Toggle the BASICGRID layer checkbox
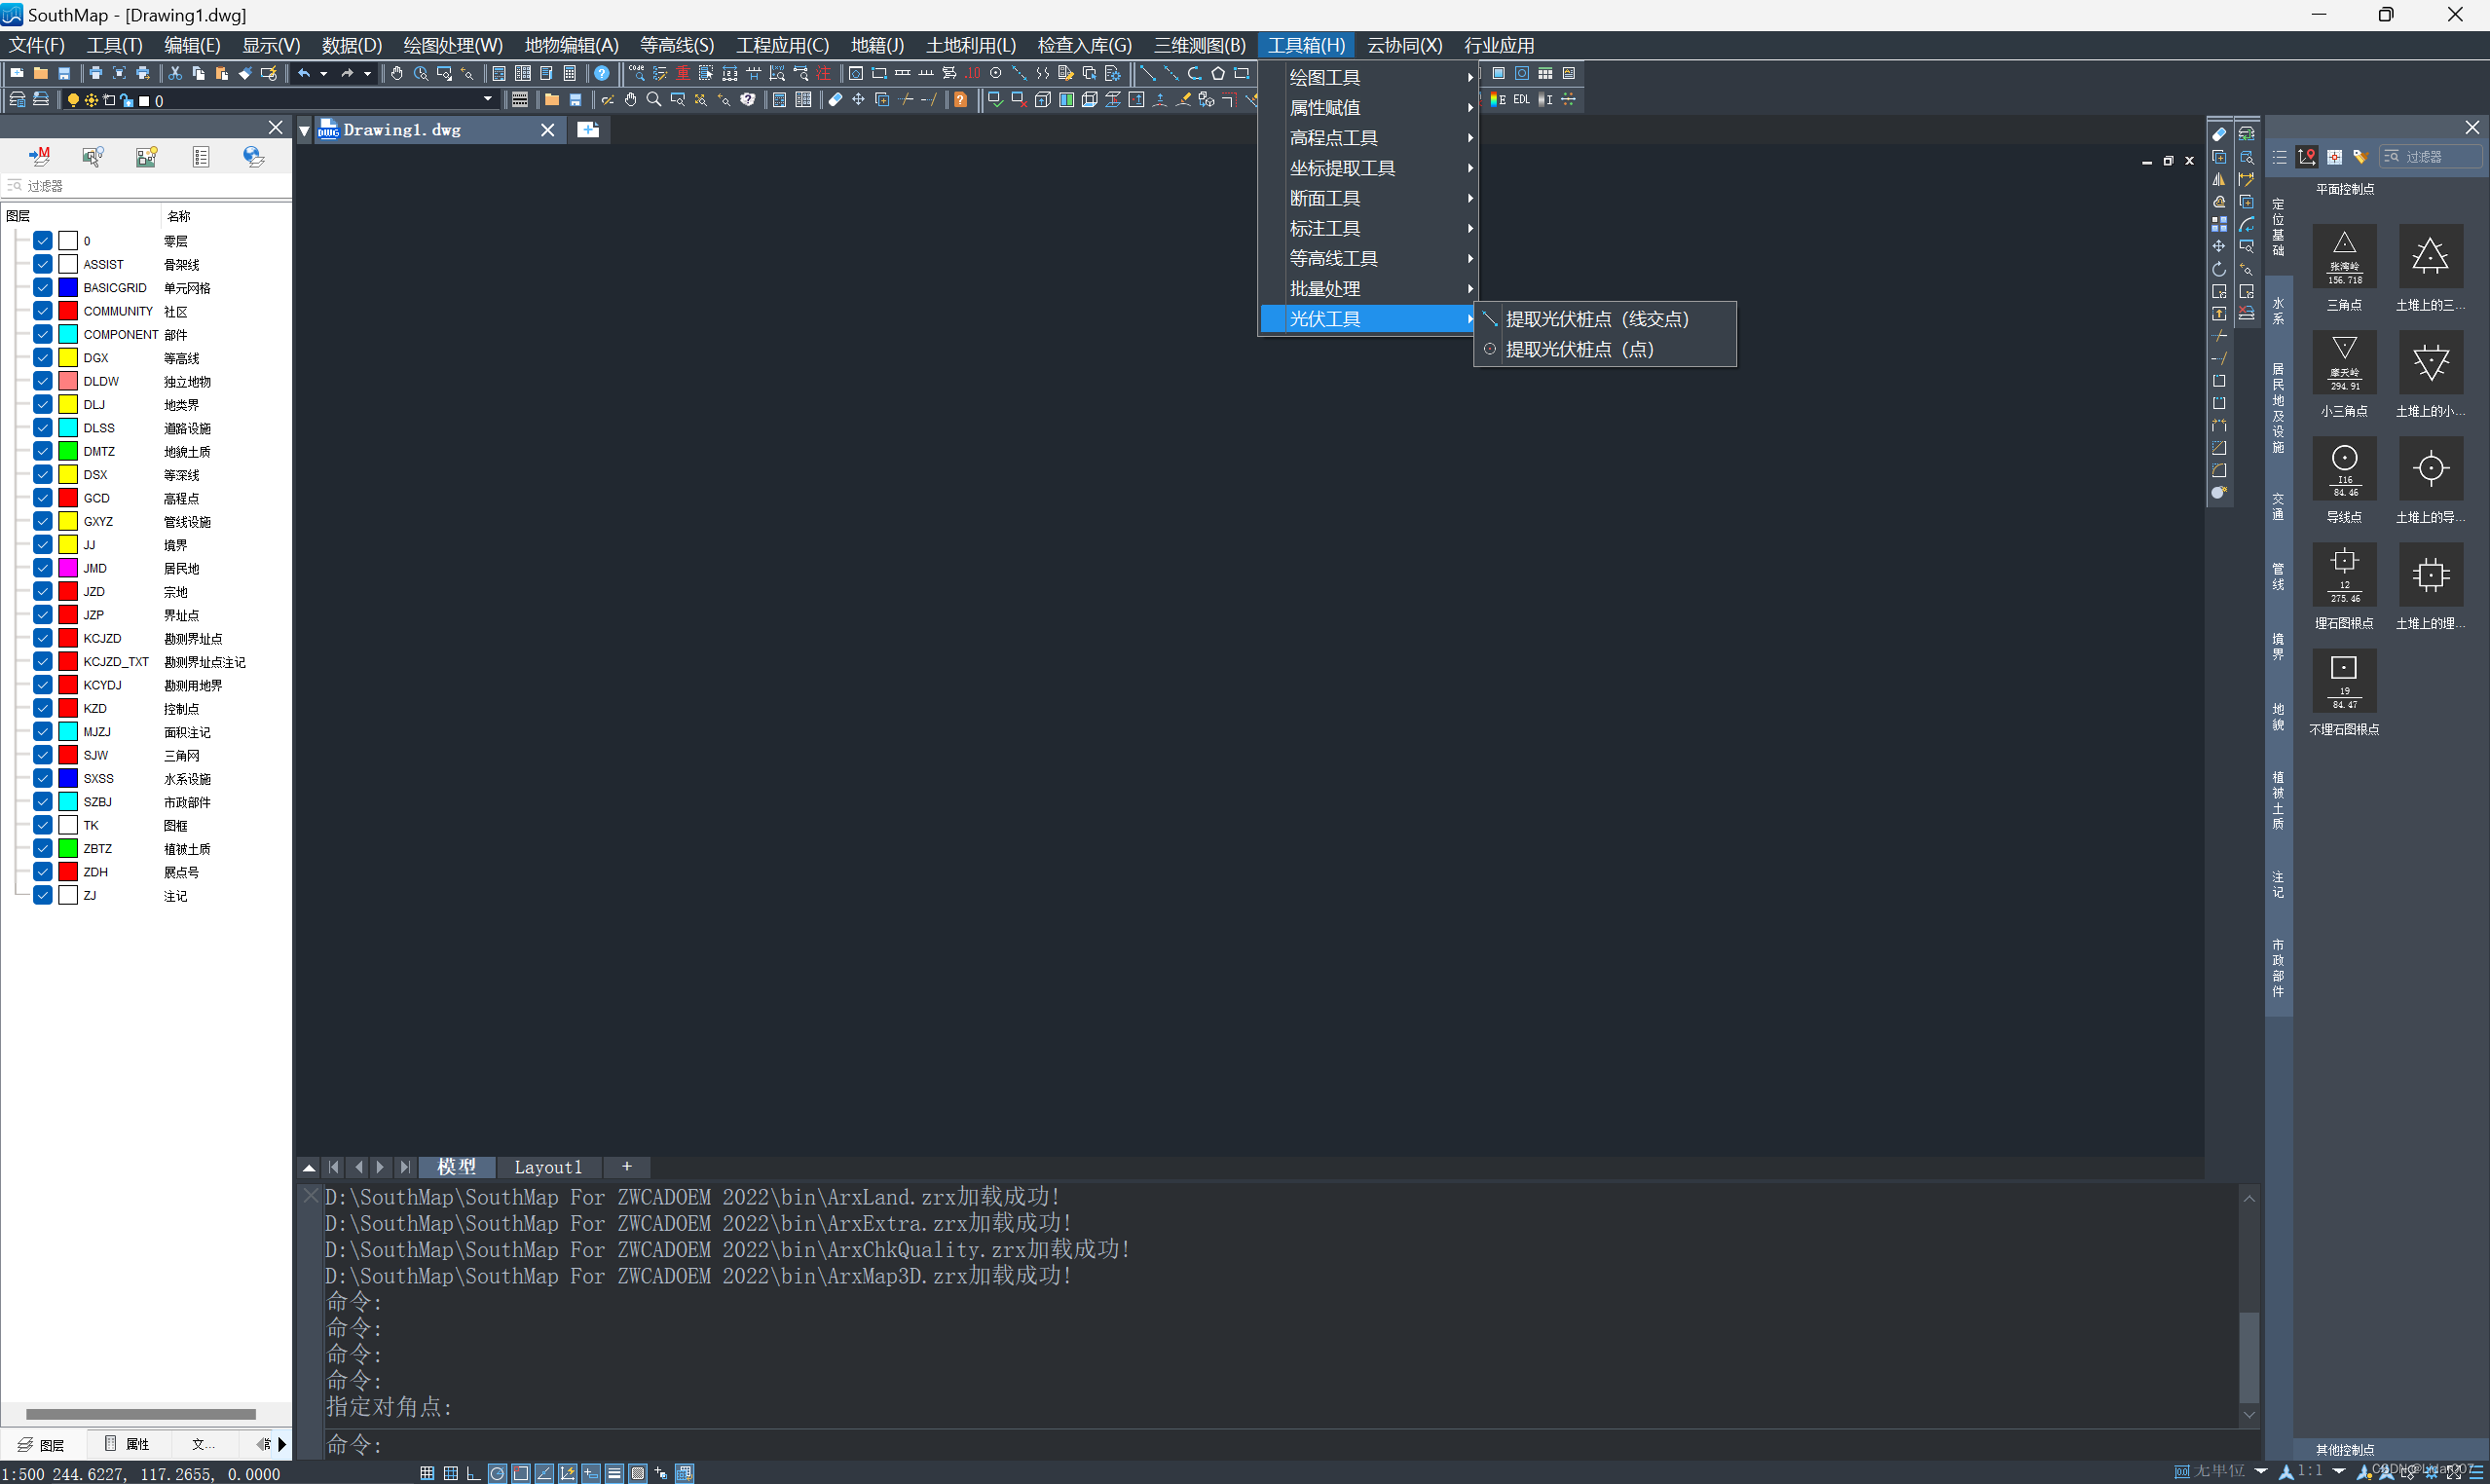 [43, 287]
